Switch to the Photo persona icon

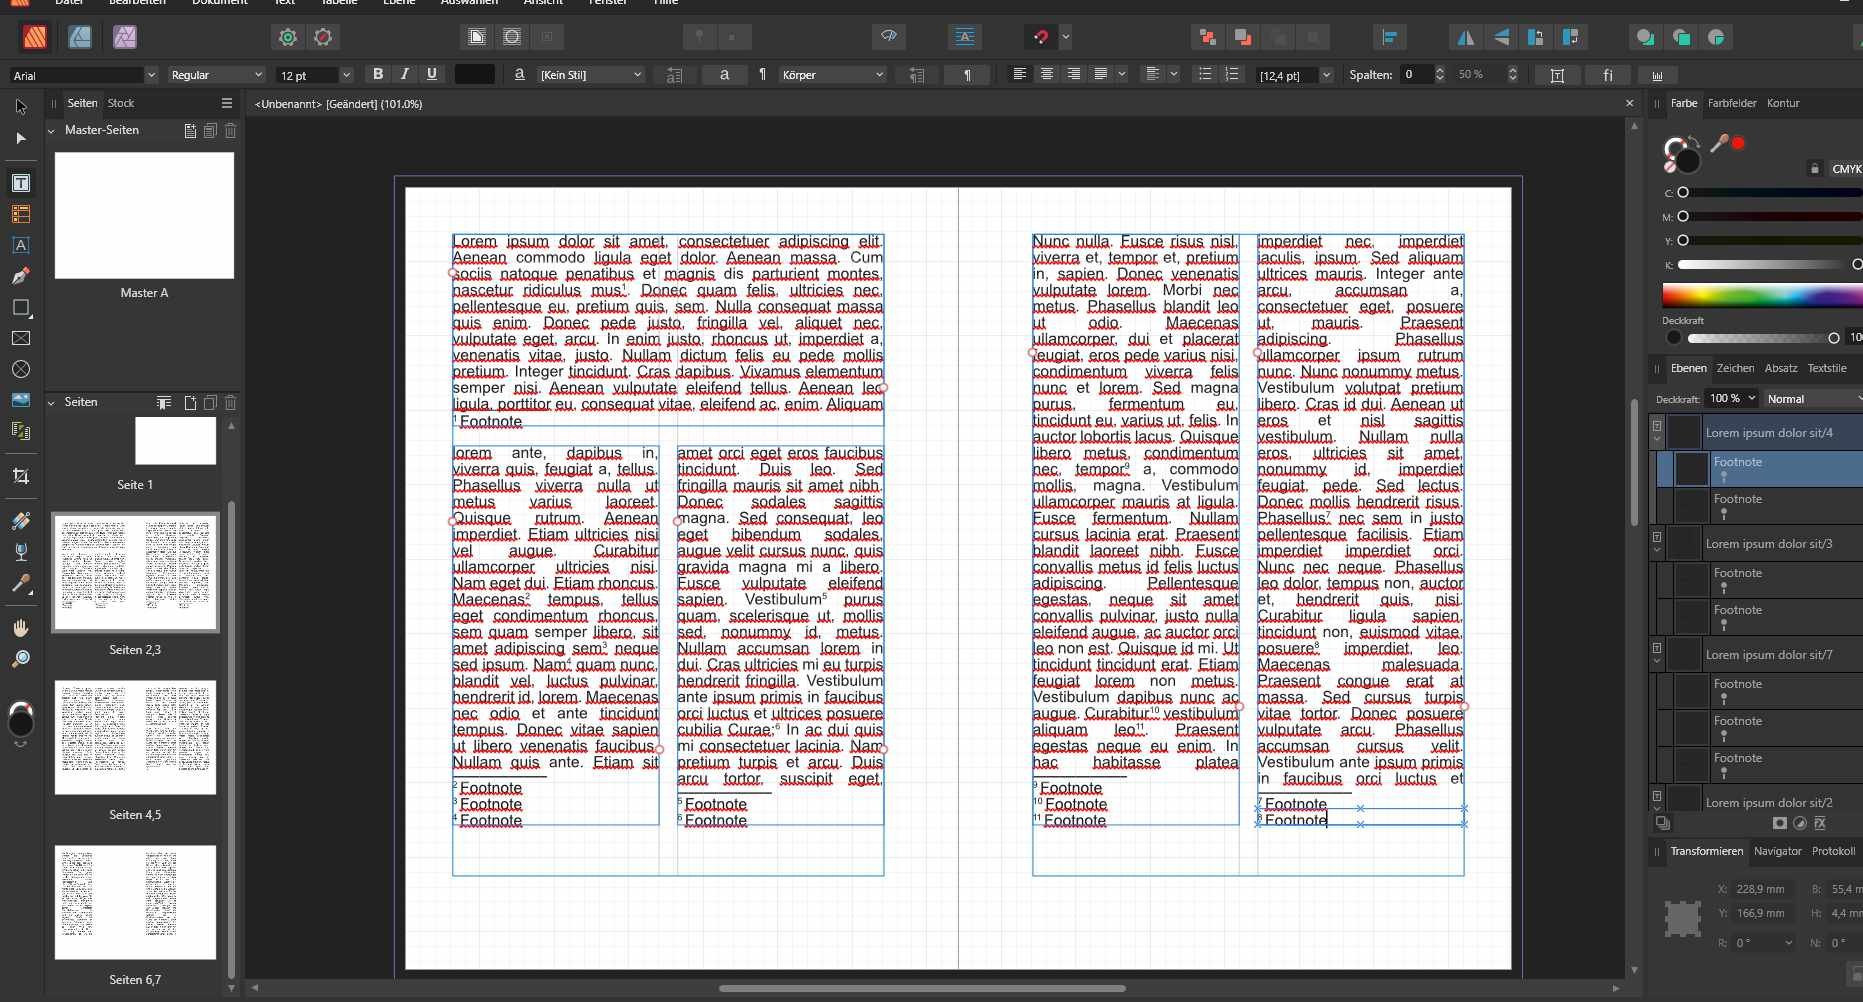pos(125,38)
